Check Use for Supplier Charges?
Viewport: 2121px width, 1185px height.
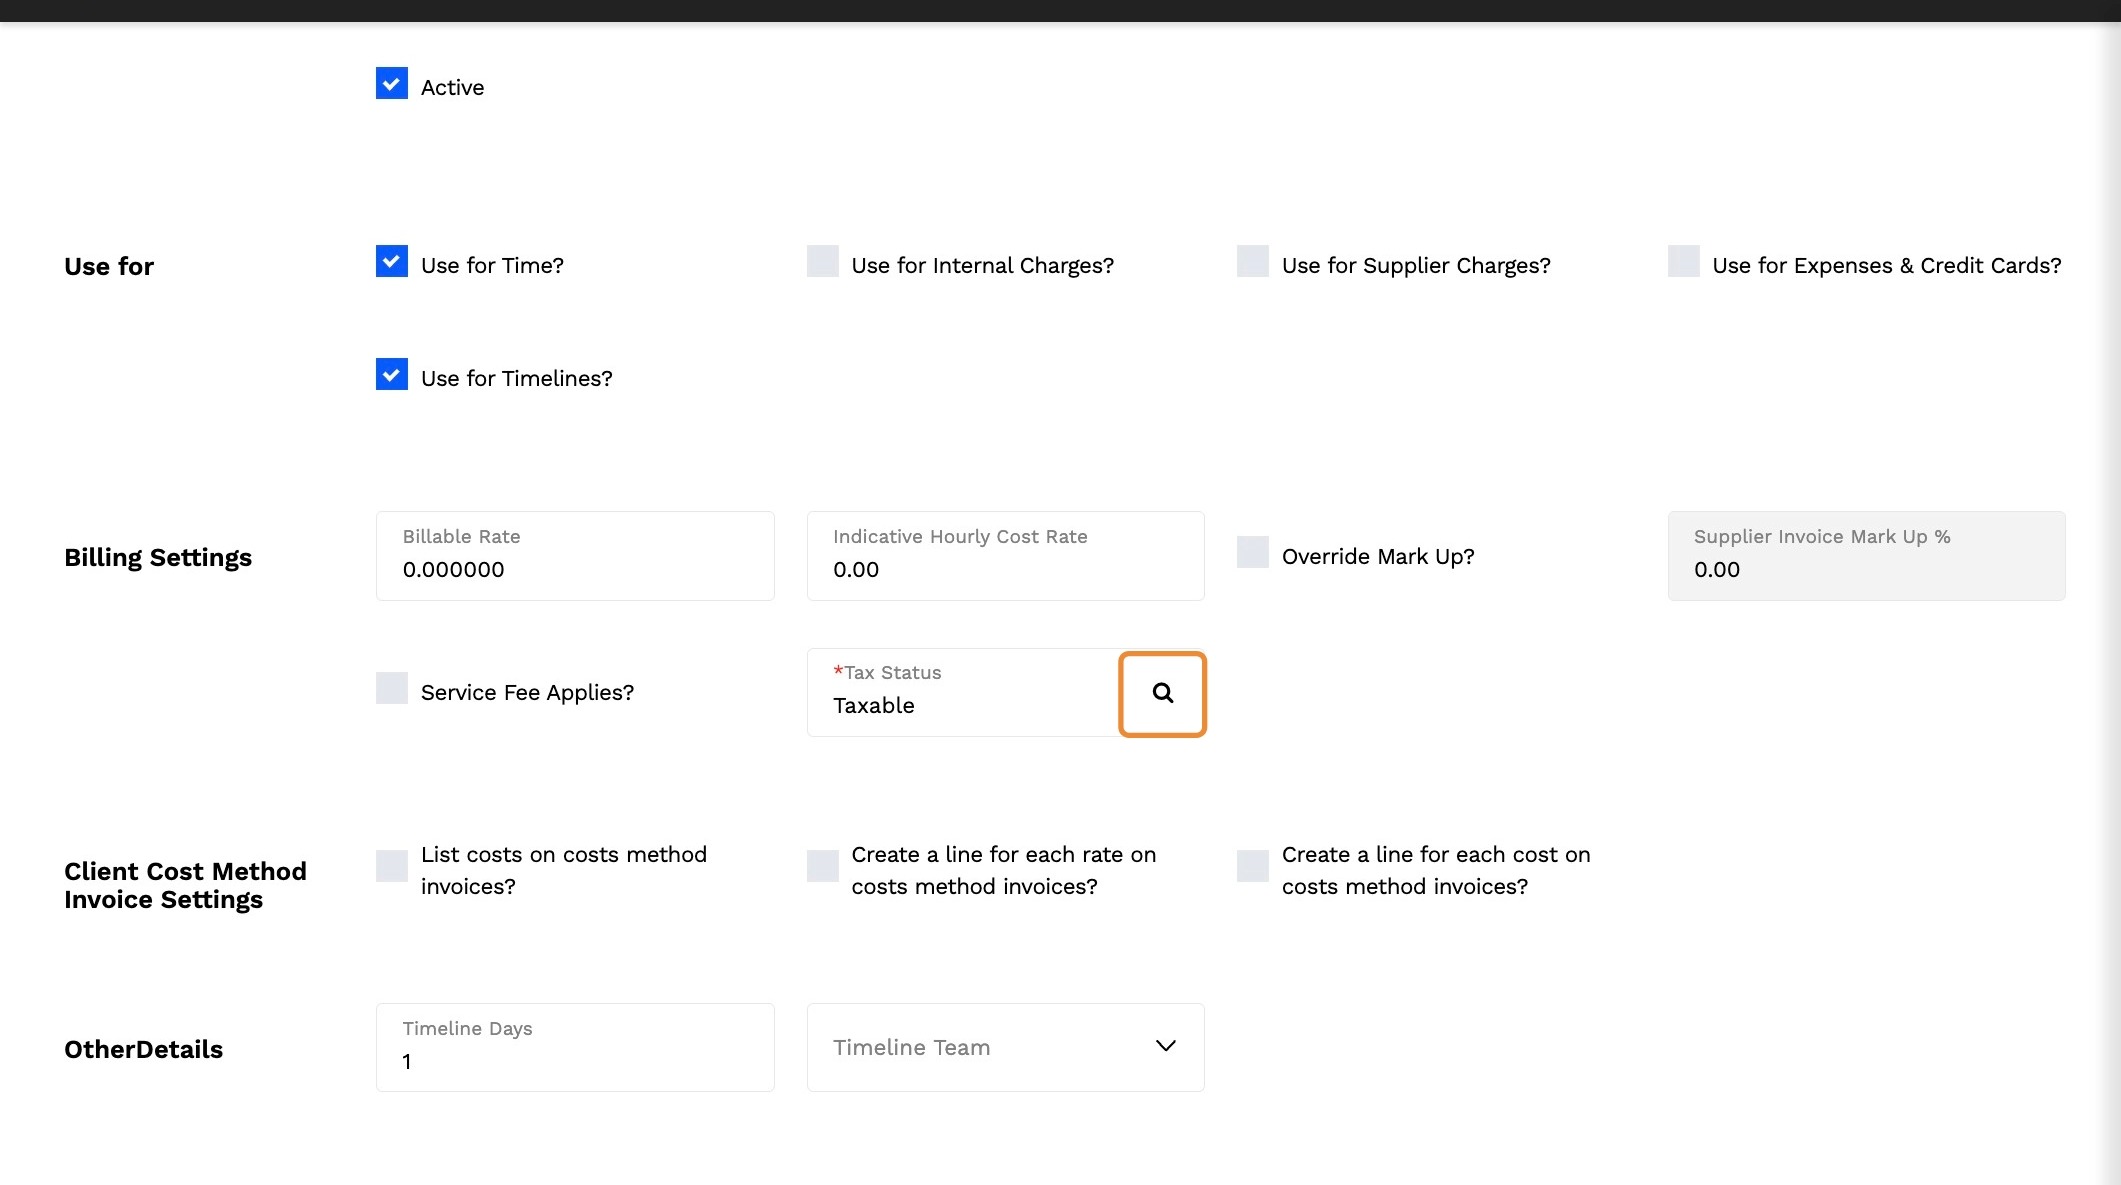click(1253, 262)
